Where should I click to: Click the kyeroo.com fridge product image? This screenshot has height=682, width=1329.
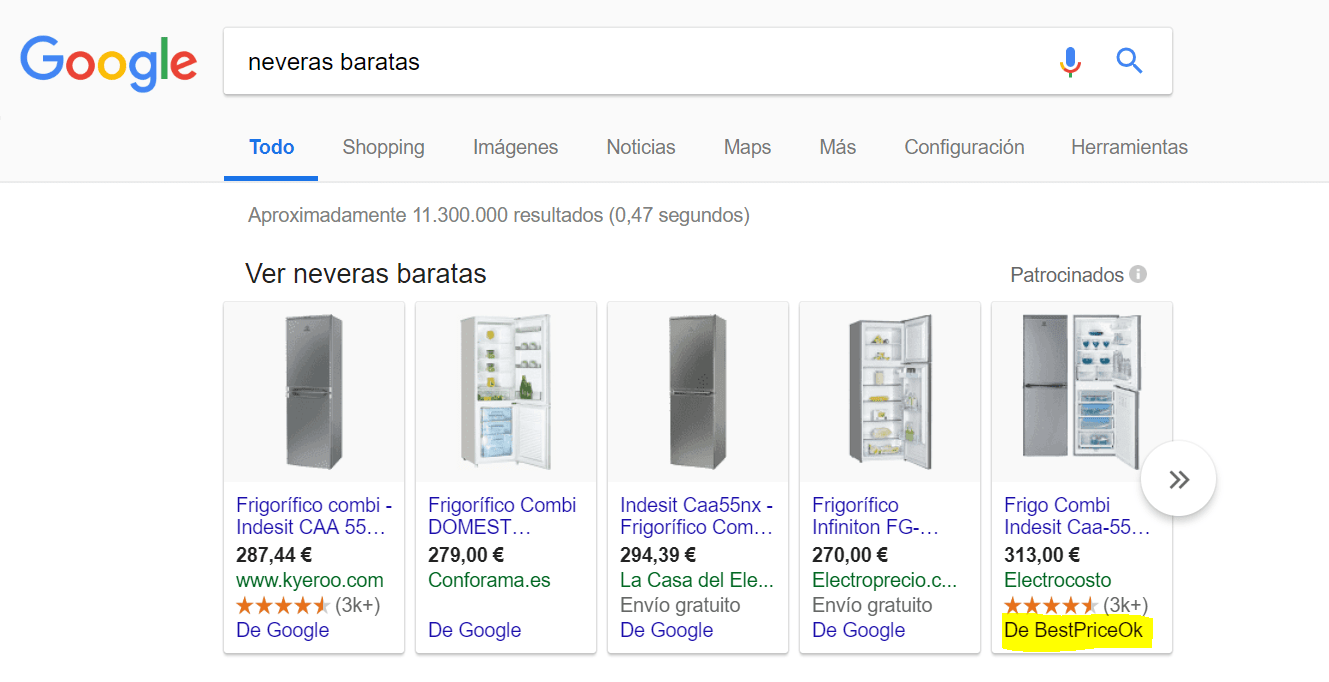(314, 392)
